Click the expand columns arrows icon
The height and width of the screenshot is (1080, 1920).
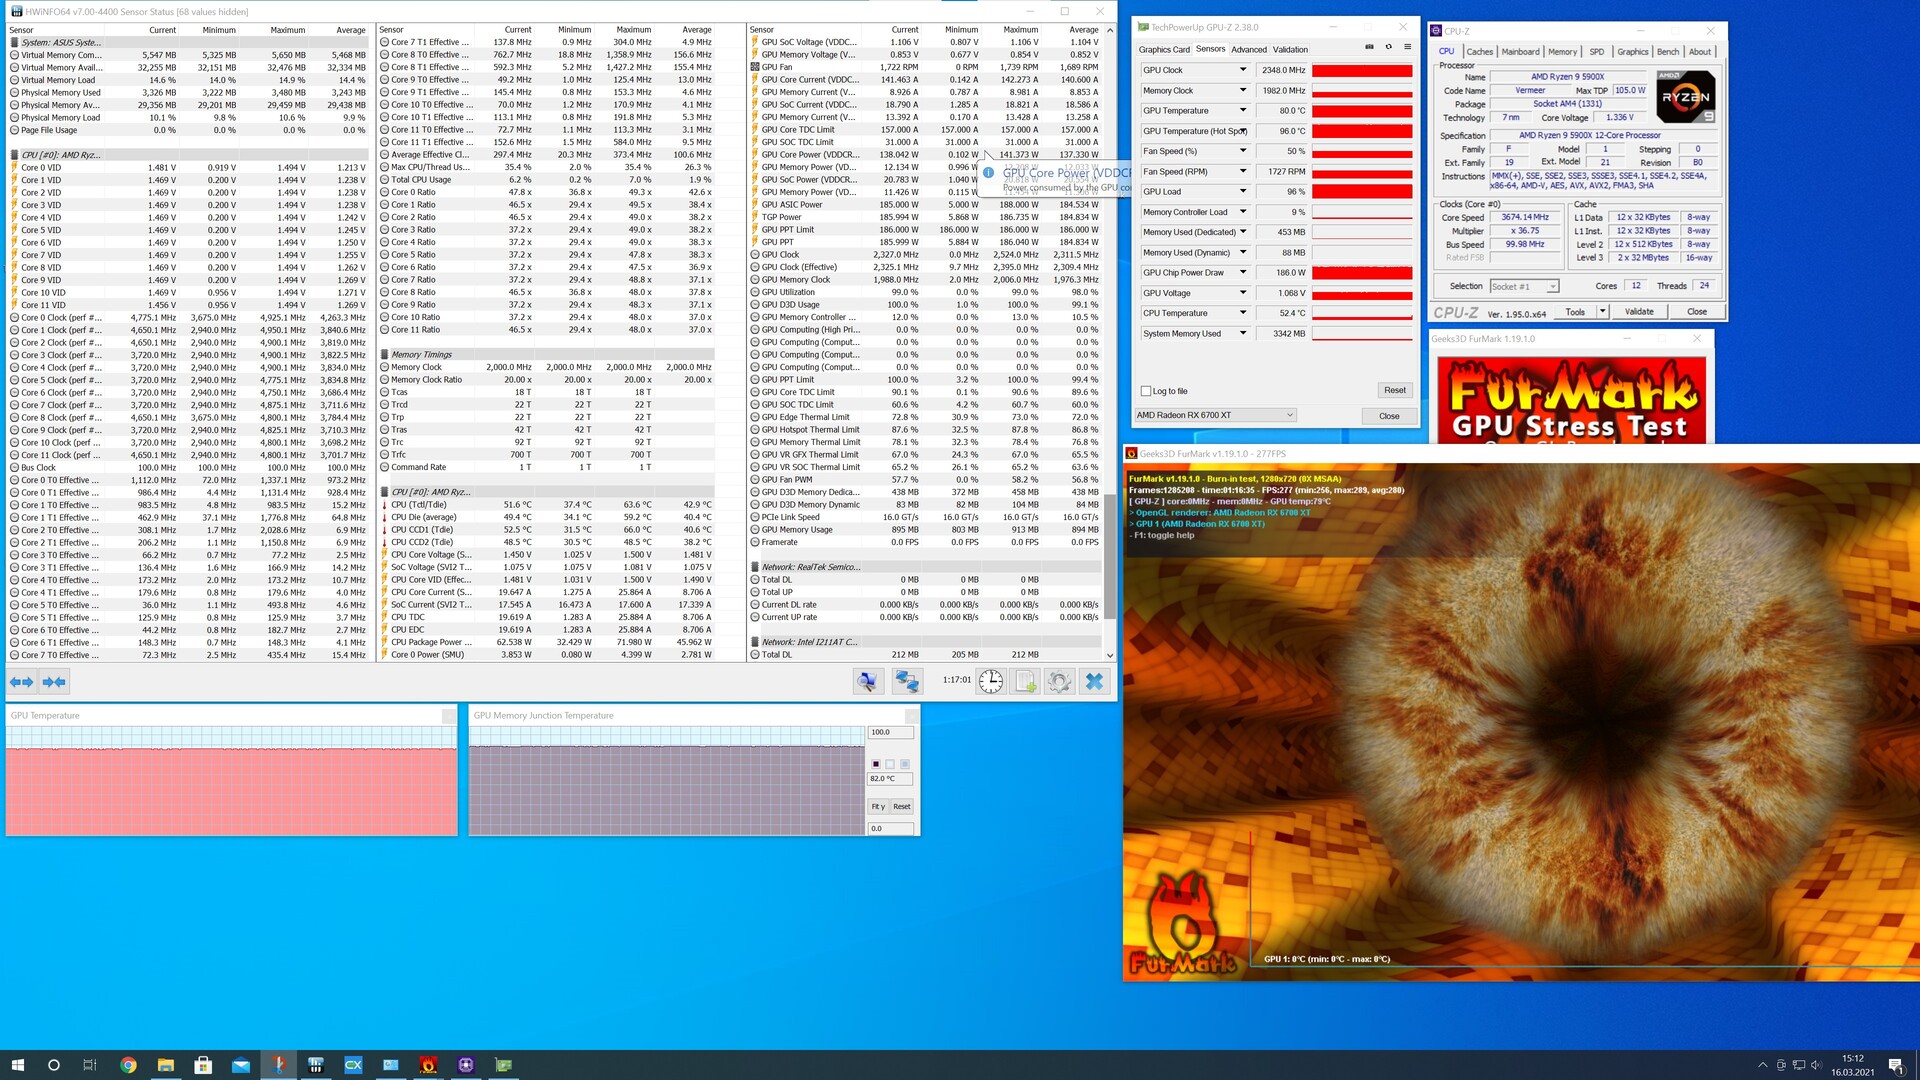[21, 682]
